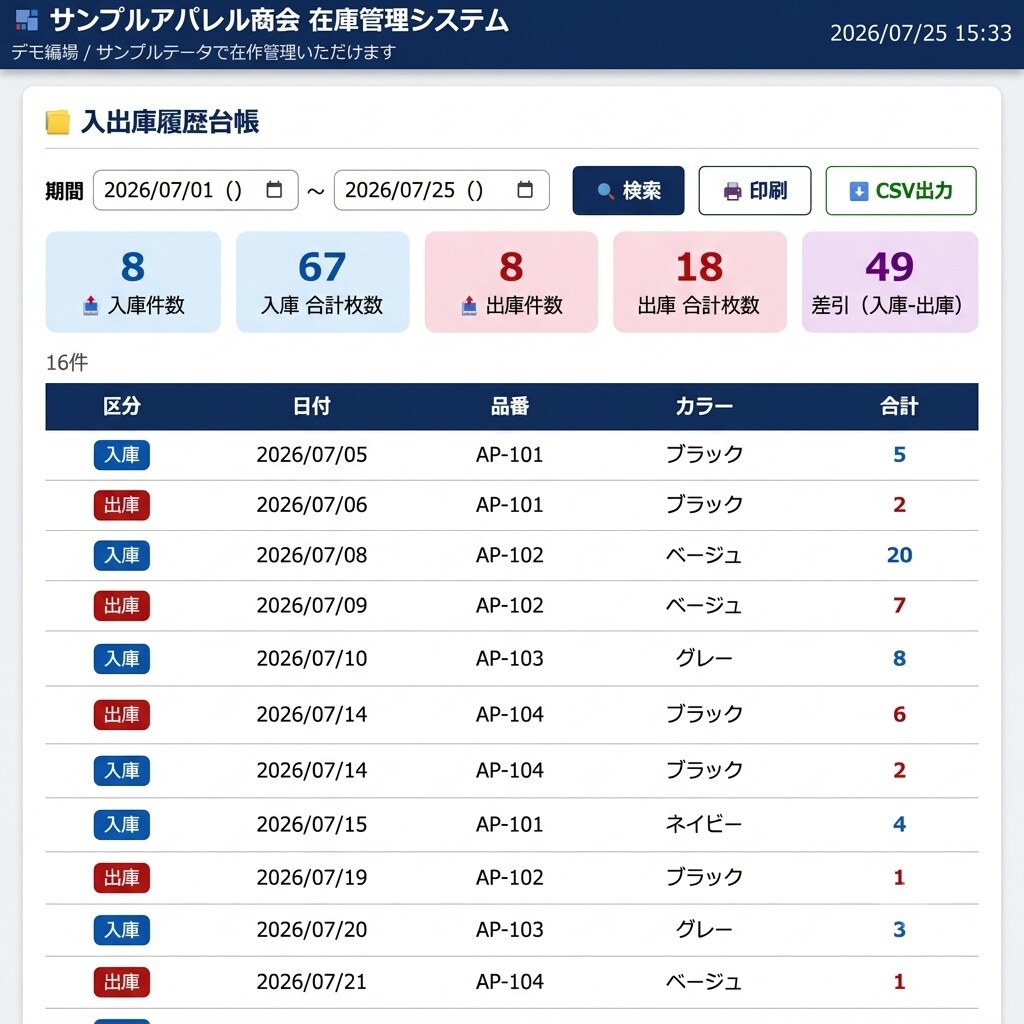The image size is (1024, 1024).
Task: Click AP-104 in the 2026/07/21 row
Action: point(510,982)
